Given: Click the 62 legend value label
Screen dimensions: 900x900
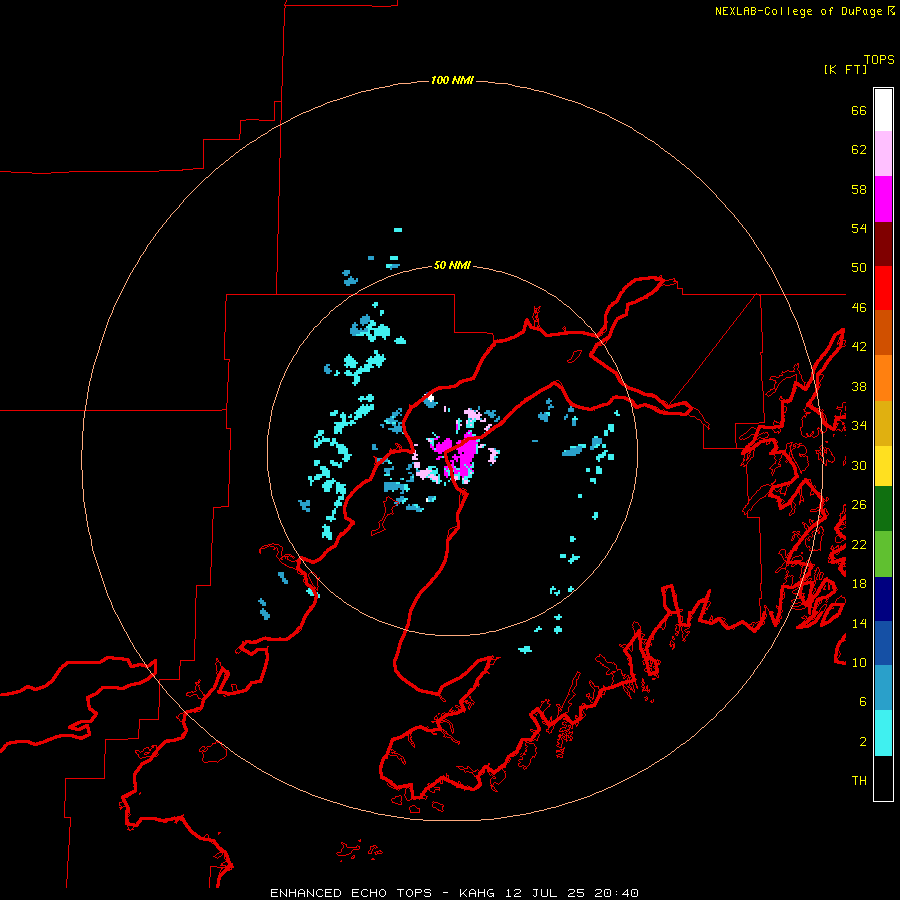Looking at the screenshot, I should coord(859,150).
